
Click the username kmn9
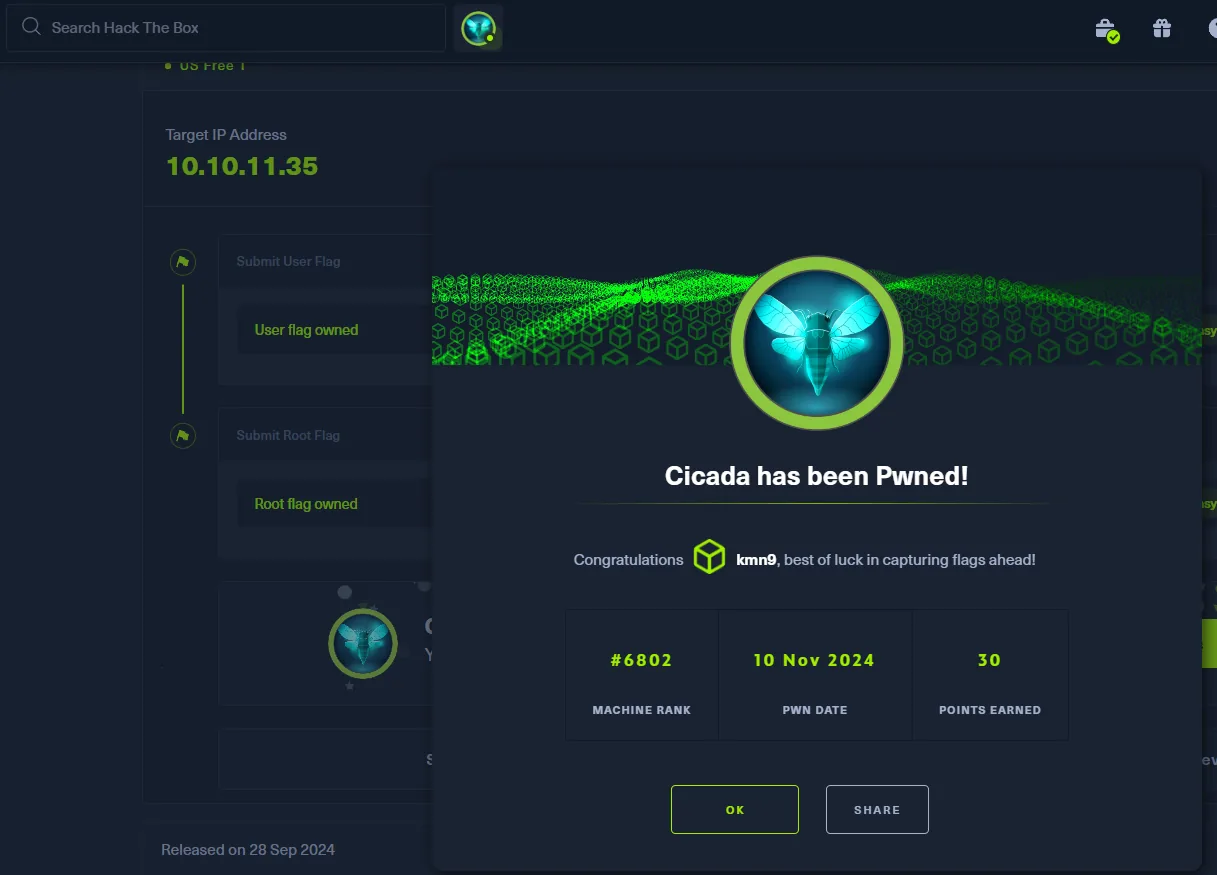[x=756, y=560]
